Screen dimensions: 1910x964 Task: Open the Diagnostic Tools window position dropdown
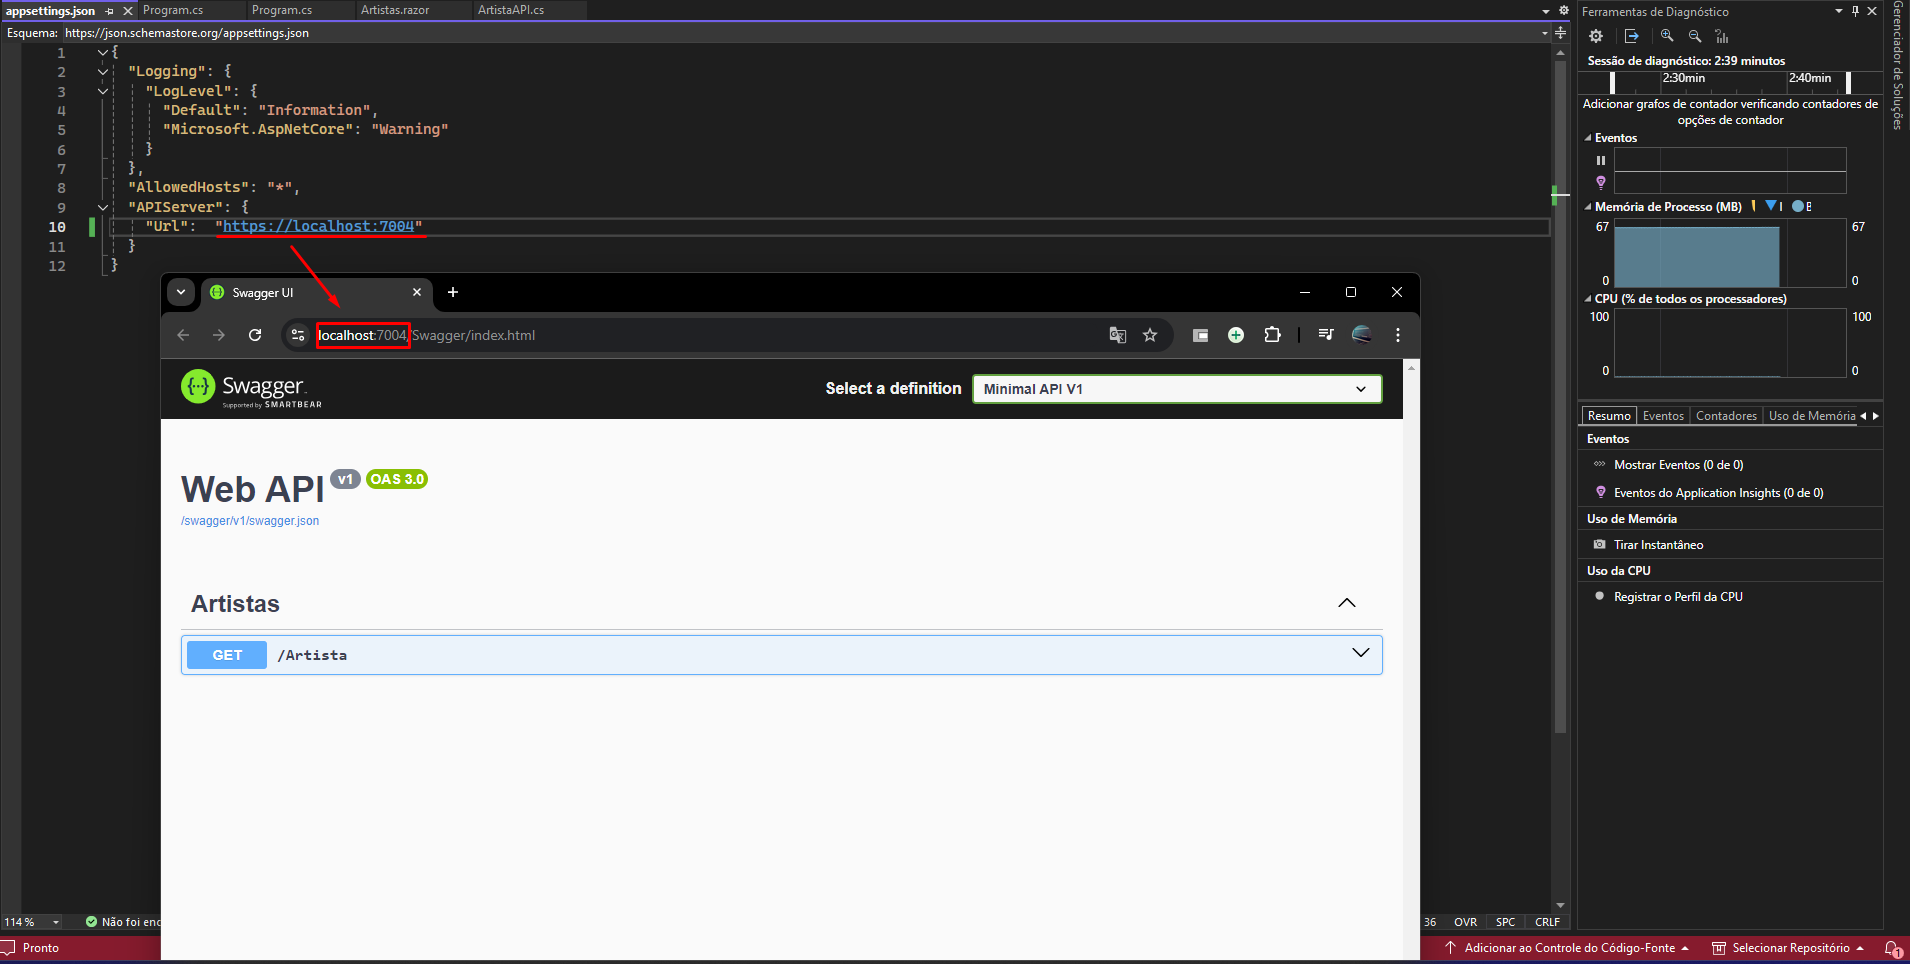pos(1839,11)
